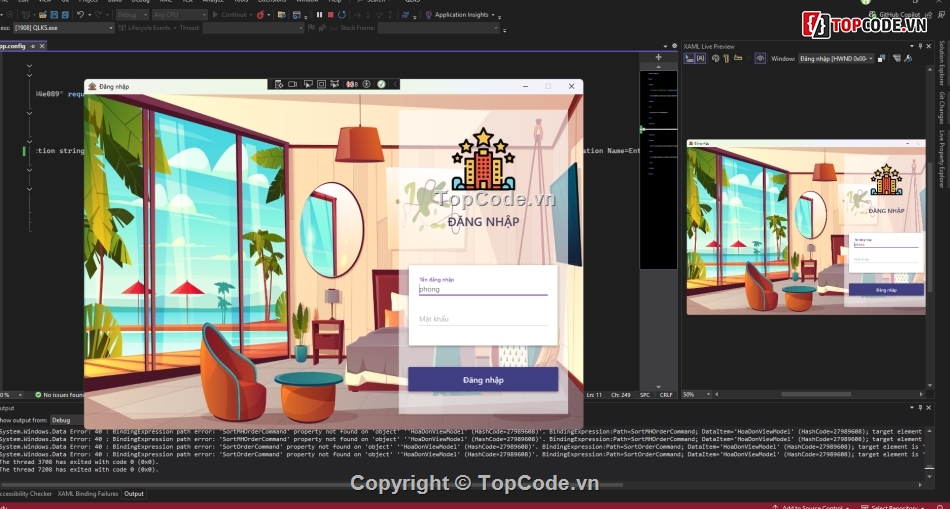This screenshot has height=509, width=950.
Task: Open the Debug configuration dropdown
Action: 132,15
